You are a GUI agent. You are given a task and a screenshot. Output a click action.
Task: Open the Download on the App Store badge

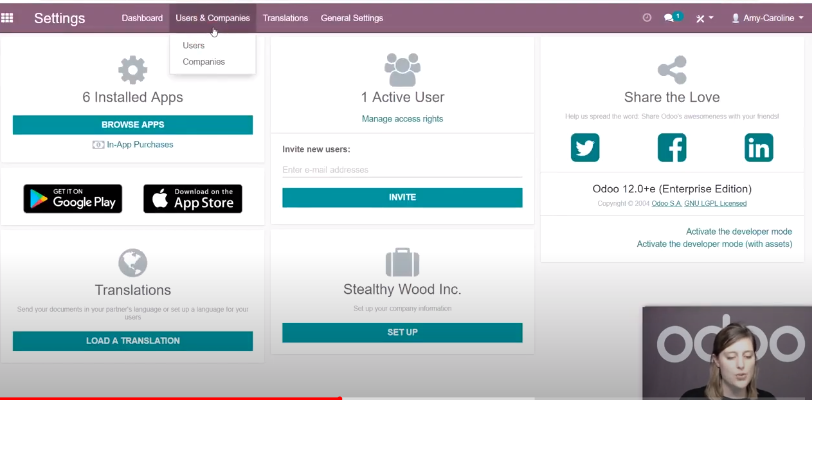[x=193, y=198]
